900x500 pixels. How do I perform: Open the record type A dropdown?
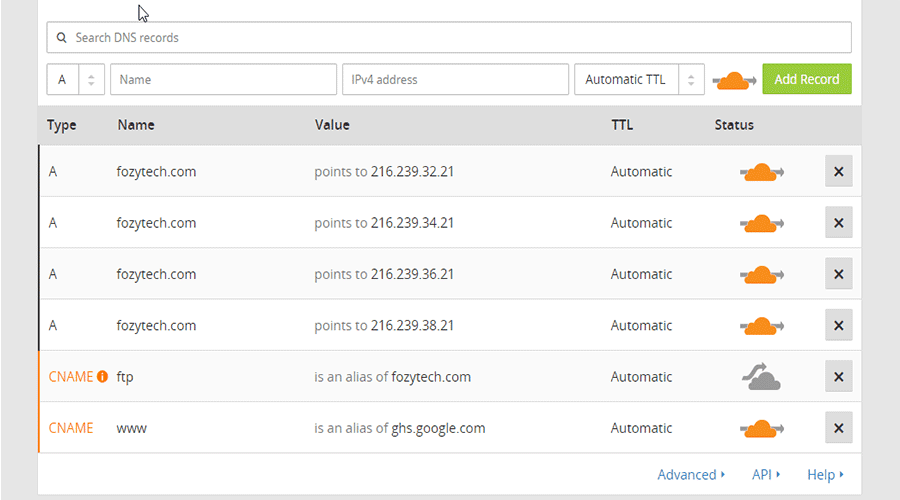75,80
